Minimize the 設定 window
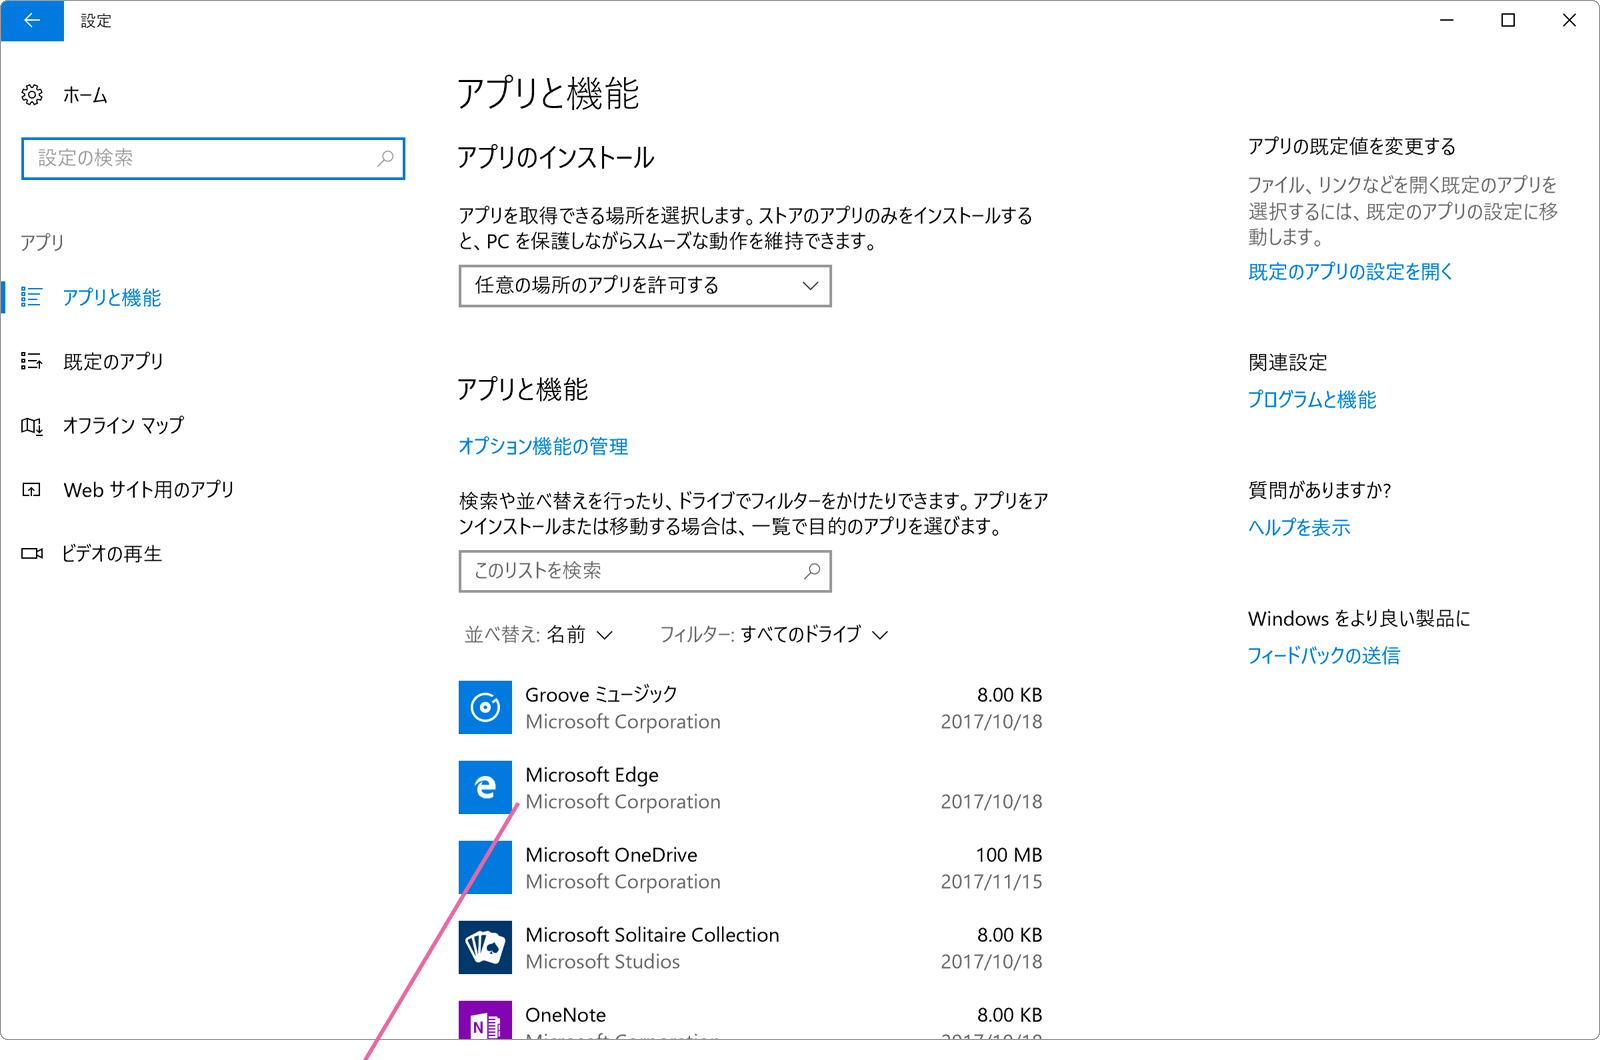 click(1446, 20)
